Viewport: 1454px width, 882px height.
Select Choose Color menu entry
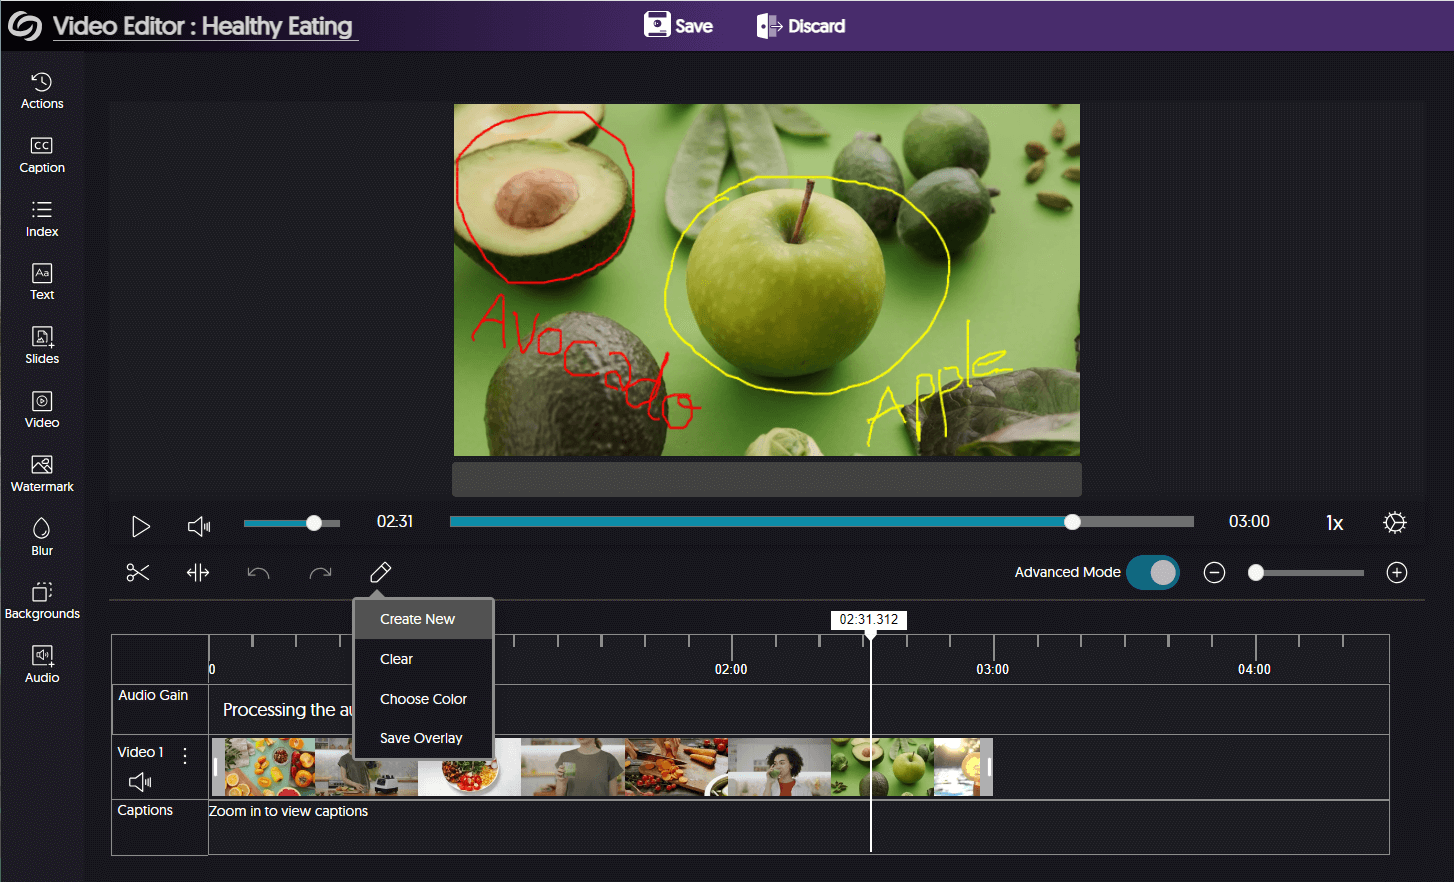[424, 699]
